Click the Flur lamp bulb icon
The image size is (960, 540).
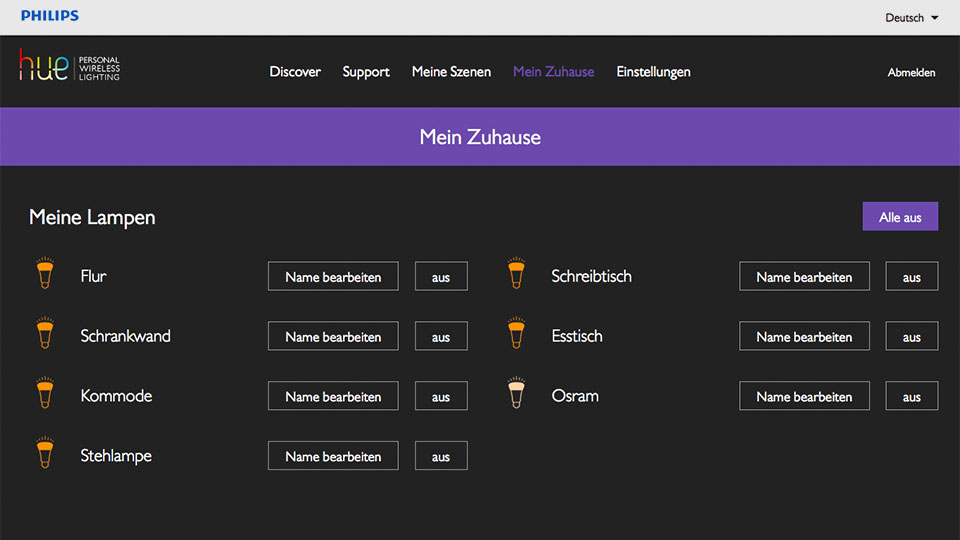point(44,275)
